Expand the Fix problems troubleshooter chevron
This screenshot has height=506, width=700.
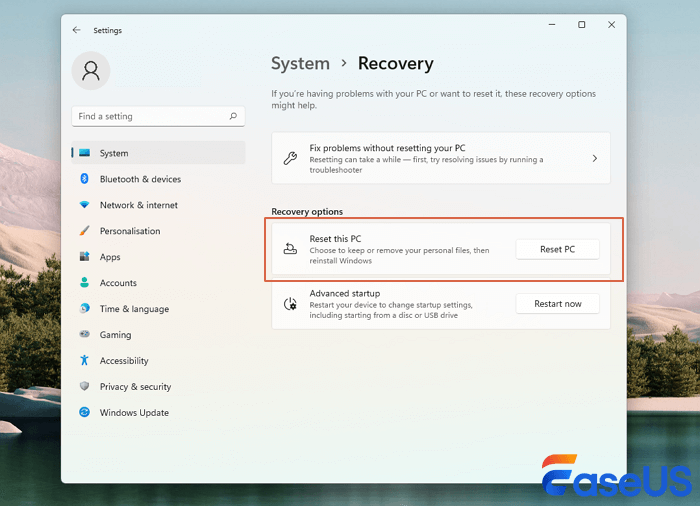(594, 159)
